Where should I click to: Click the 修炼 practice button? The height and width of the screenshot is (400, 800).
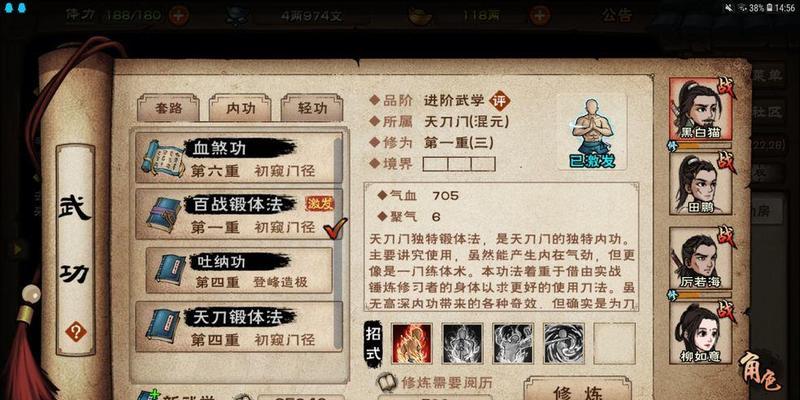577,388
